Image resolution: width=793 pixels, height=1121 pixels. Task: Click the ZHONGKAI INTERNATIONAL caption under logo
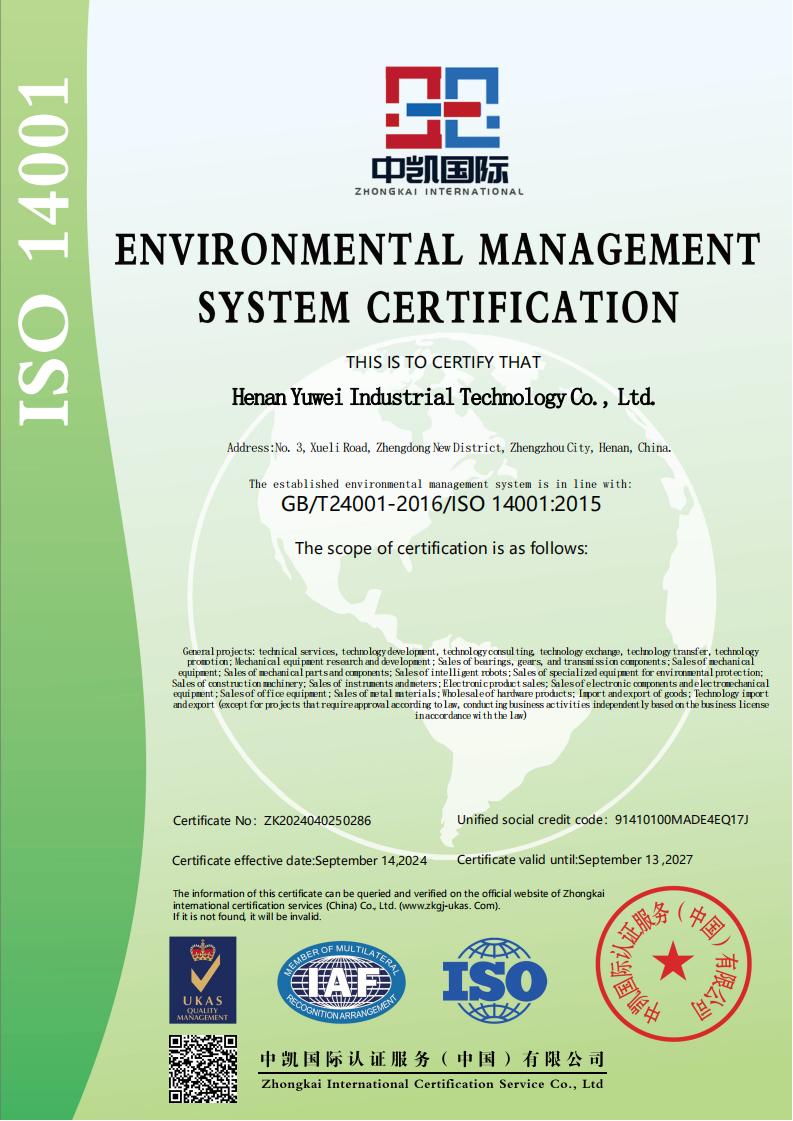point(440,192)
